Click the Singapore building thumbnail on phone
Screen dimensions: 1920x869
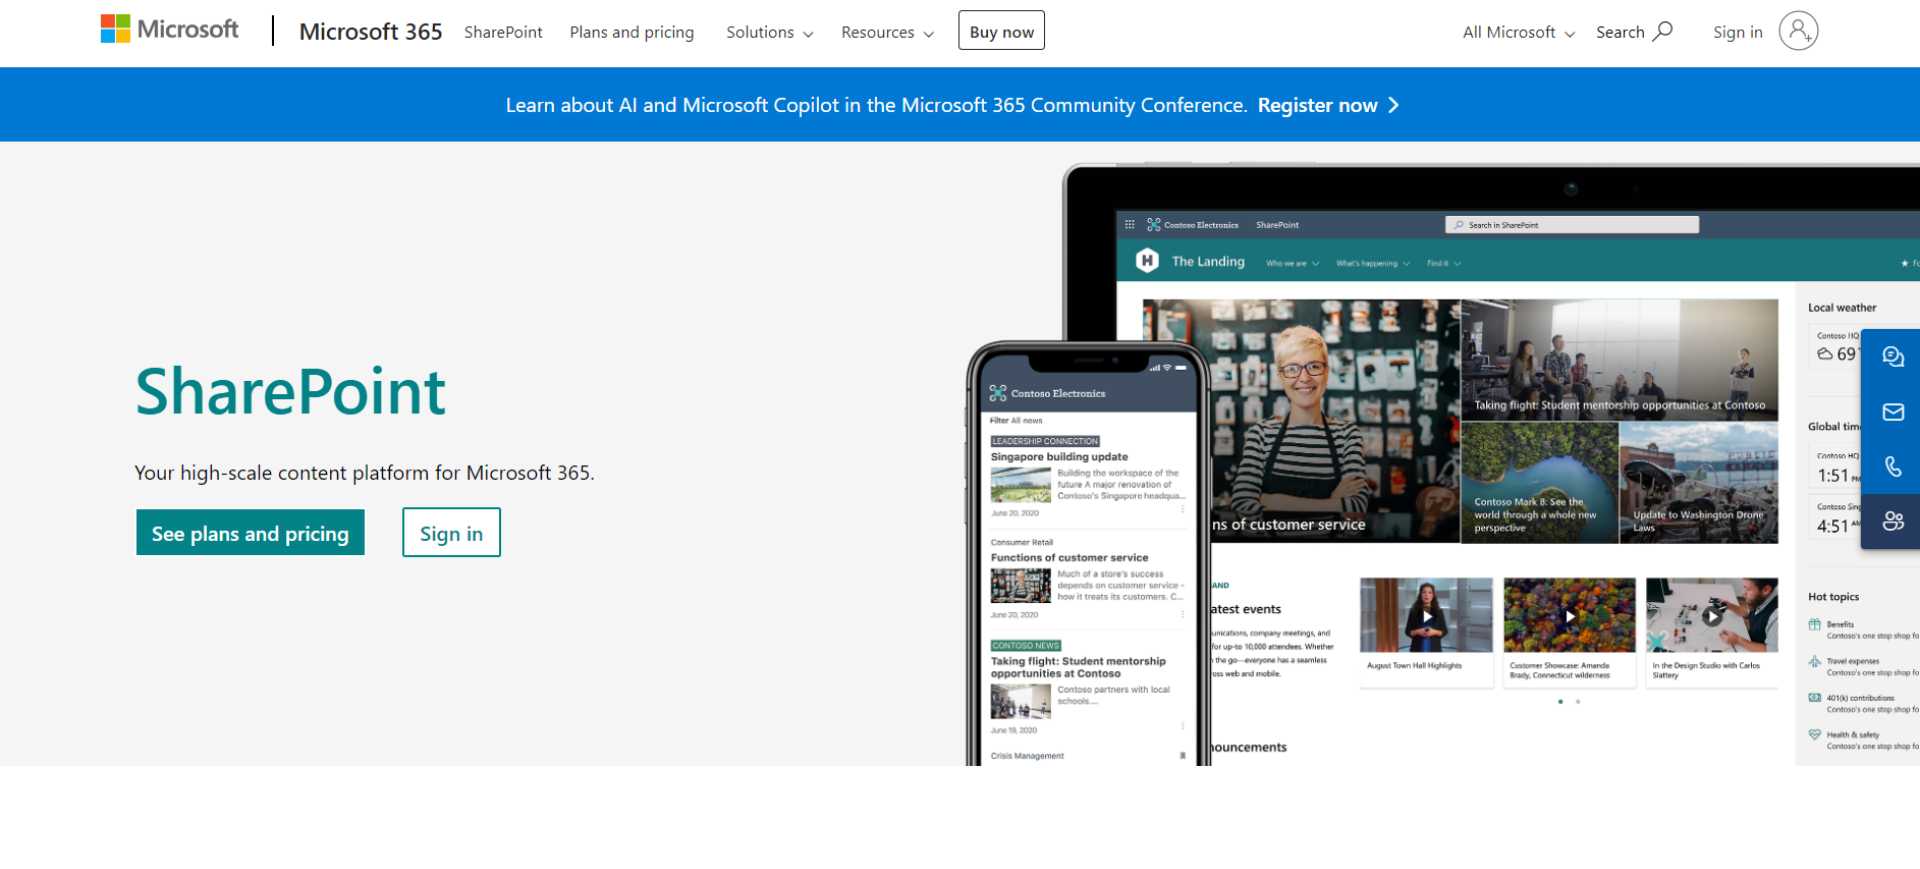(x=1020, y=485)
